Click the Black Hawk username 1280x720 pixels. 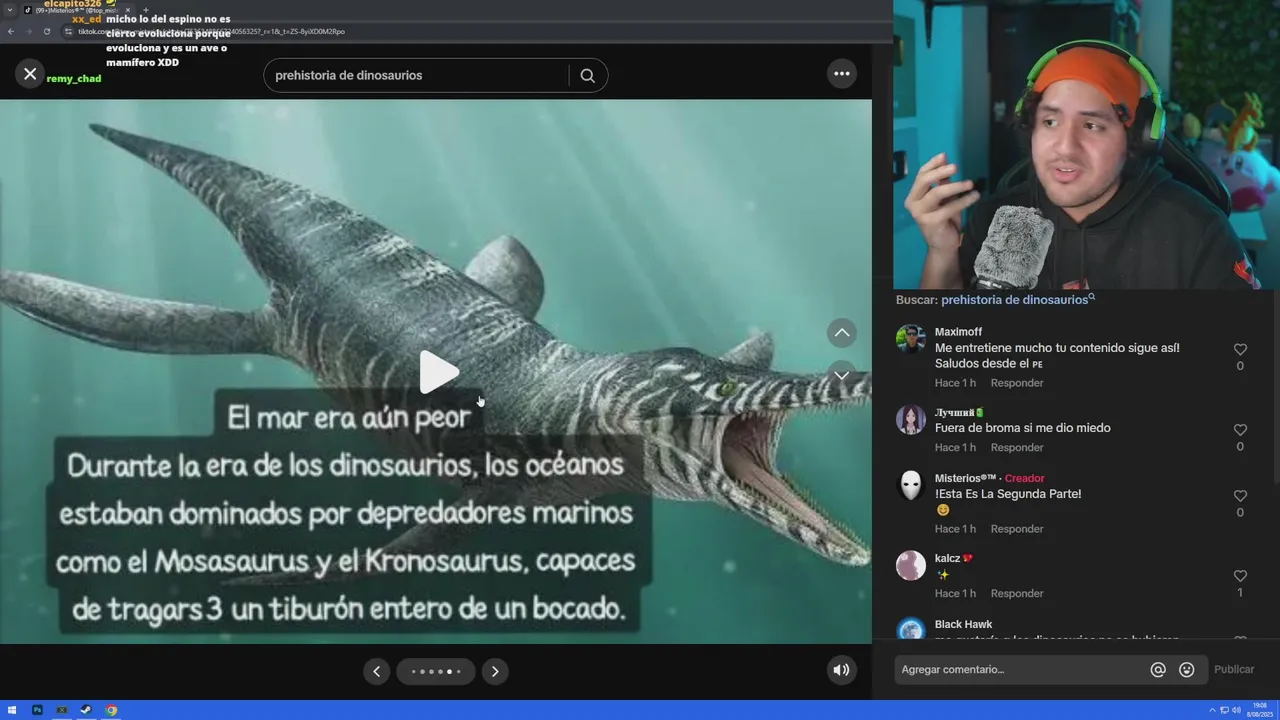[x=963, y=624]
